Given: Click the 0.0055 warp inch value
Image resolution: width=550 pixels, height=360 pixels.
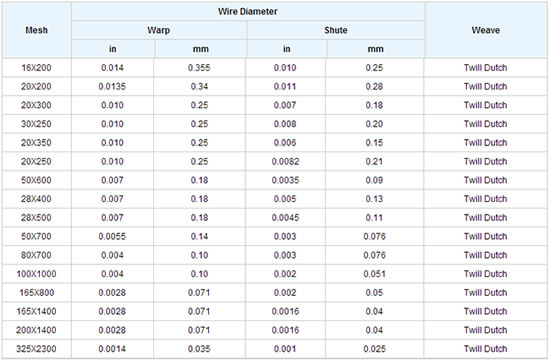Looking at the screenshot, I should [x=112, y=236].
